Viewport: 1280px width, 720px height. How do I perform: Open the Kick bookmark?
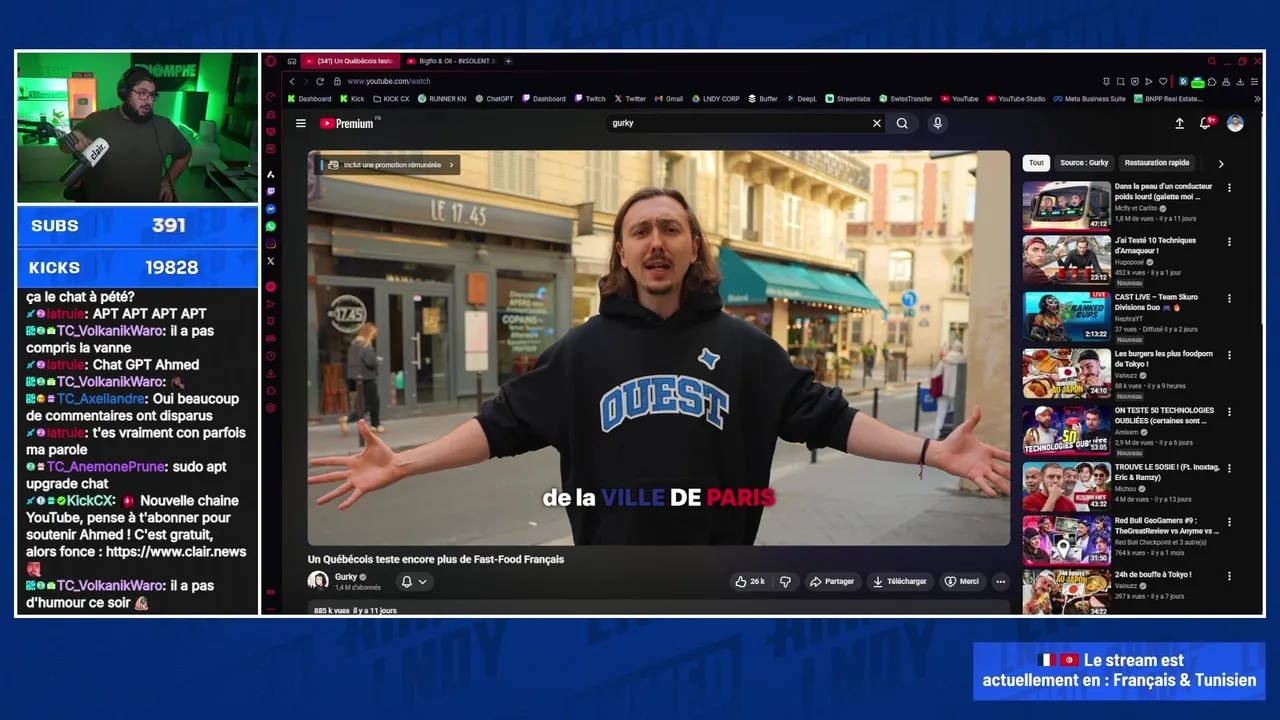point(352,99)
